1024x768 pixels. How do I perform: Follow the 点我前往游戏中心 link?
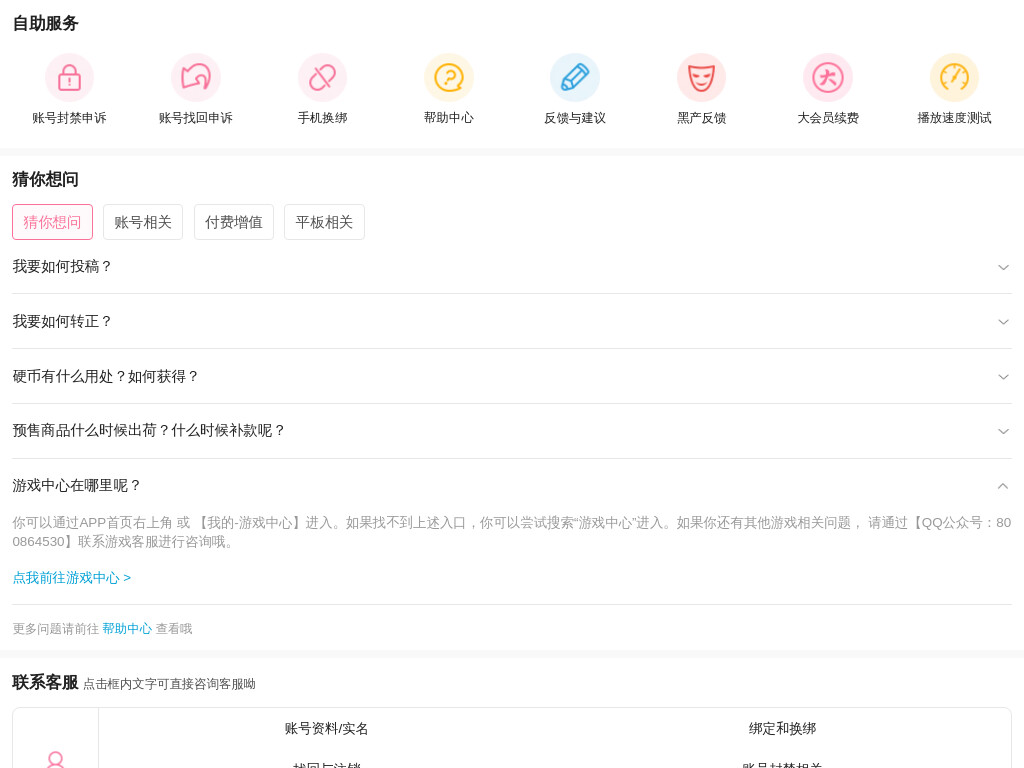72,578
